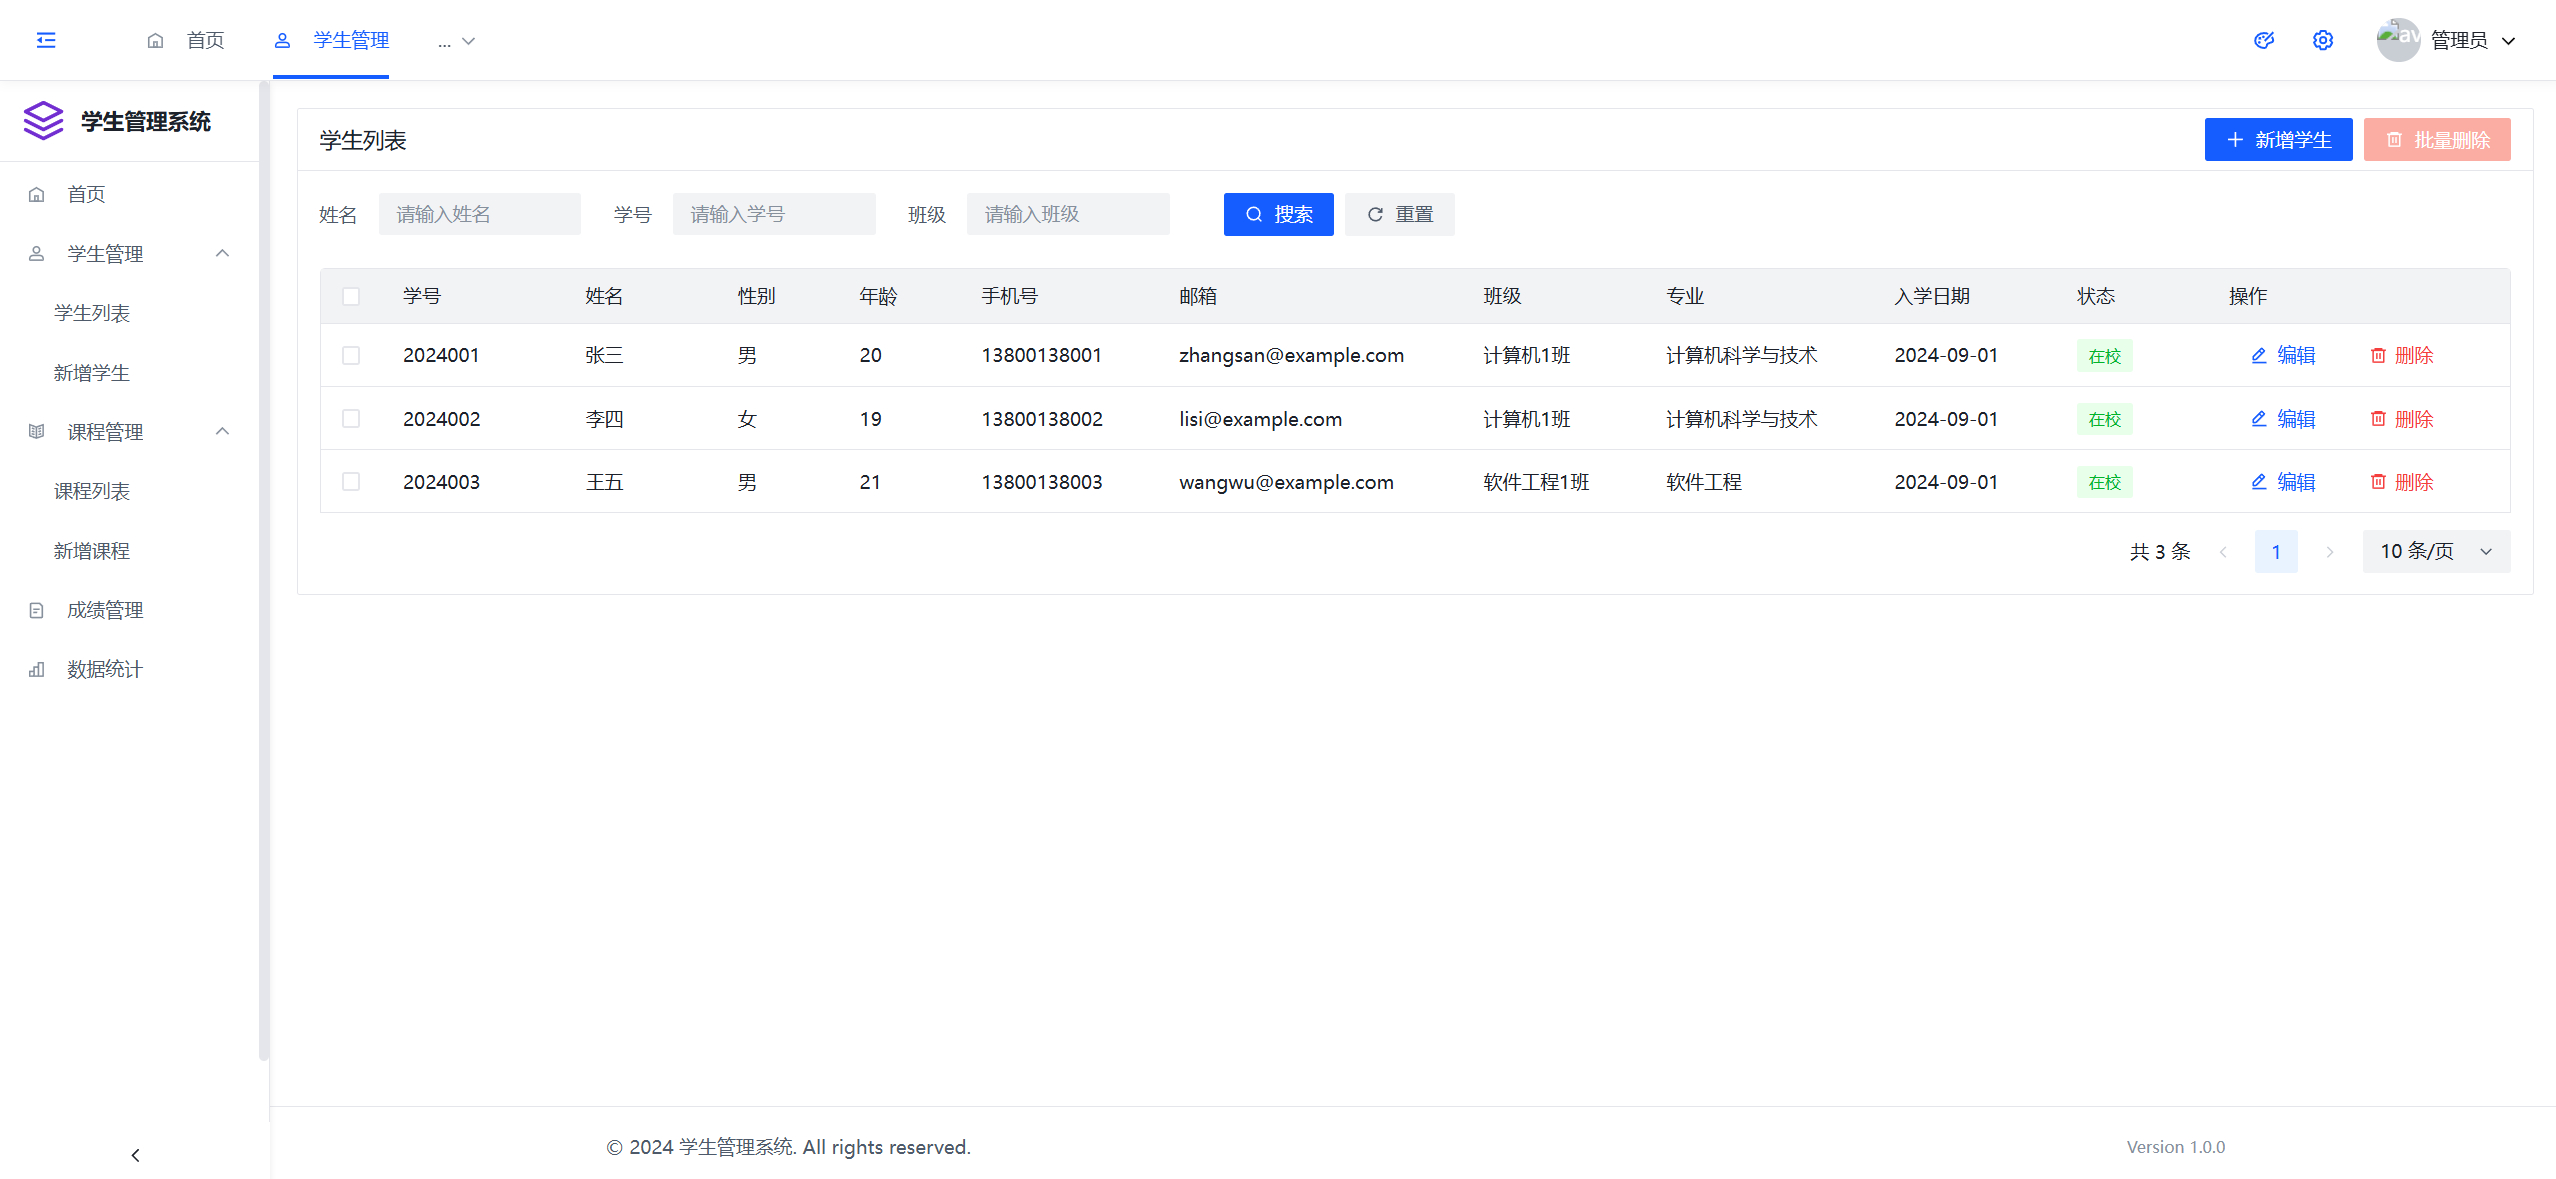Toggle the sidebar menu fold icon

(x=46, y=40)
